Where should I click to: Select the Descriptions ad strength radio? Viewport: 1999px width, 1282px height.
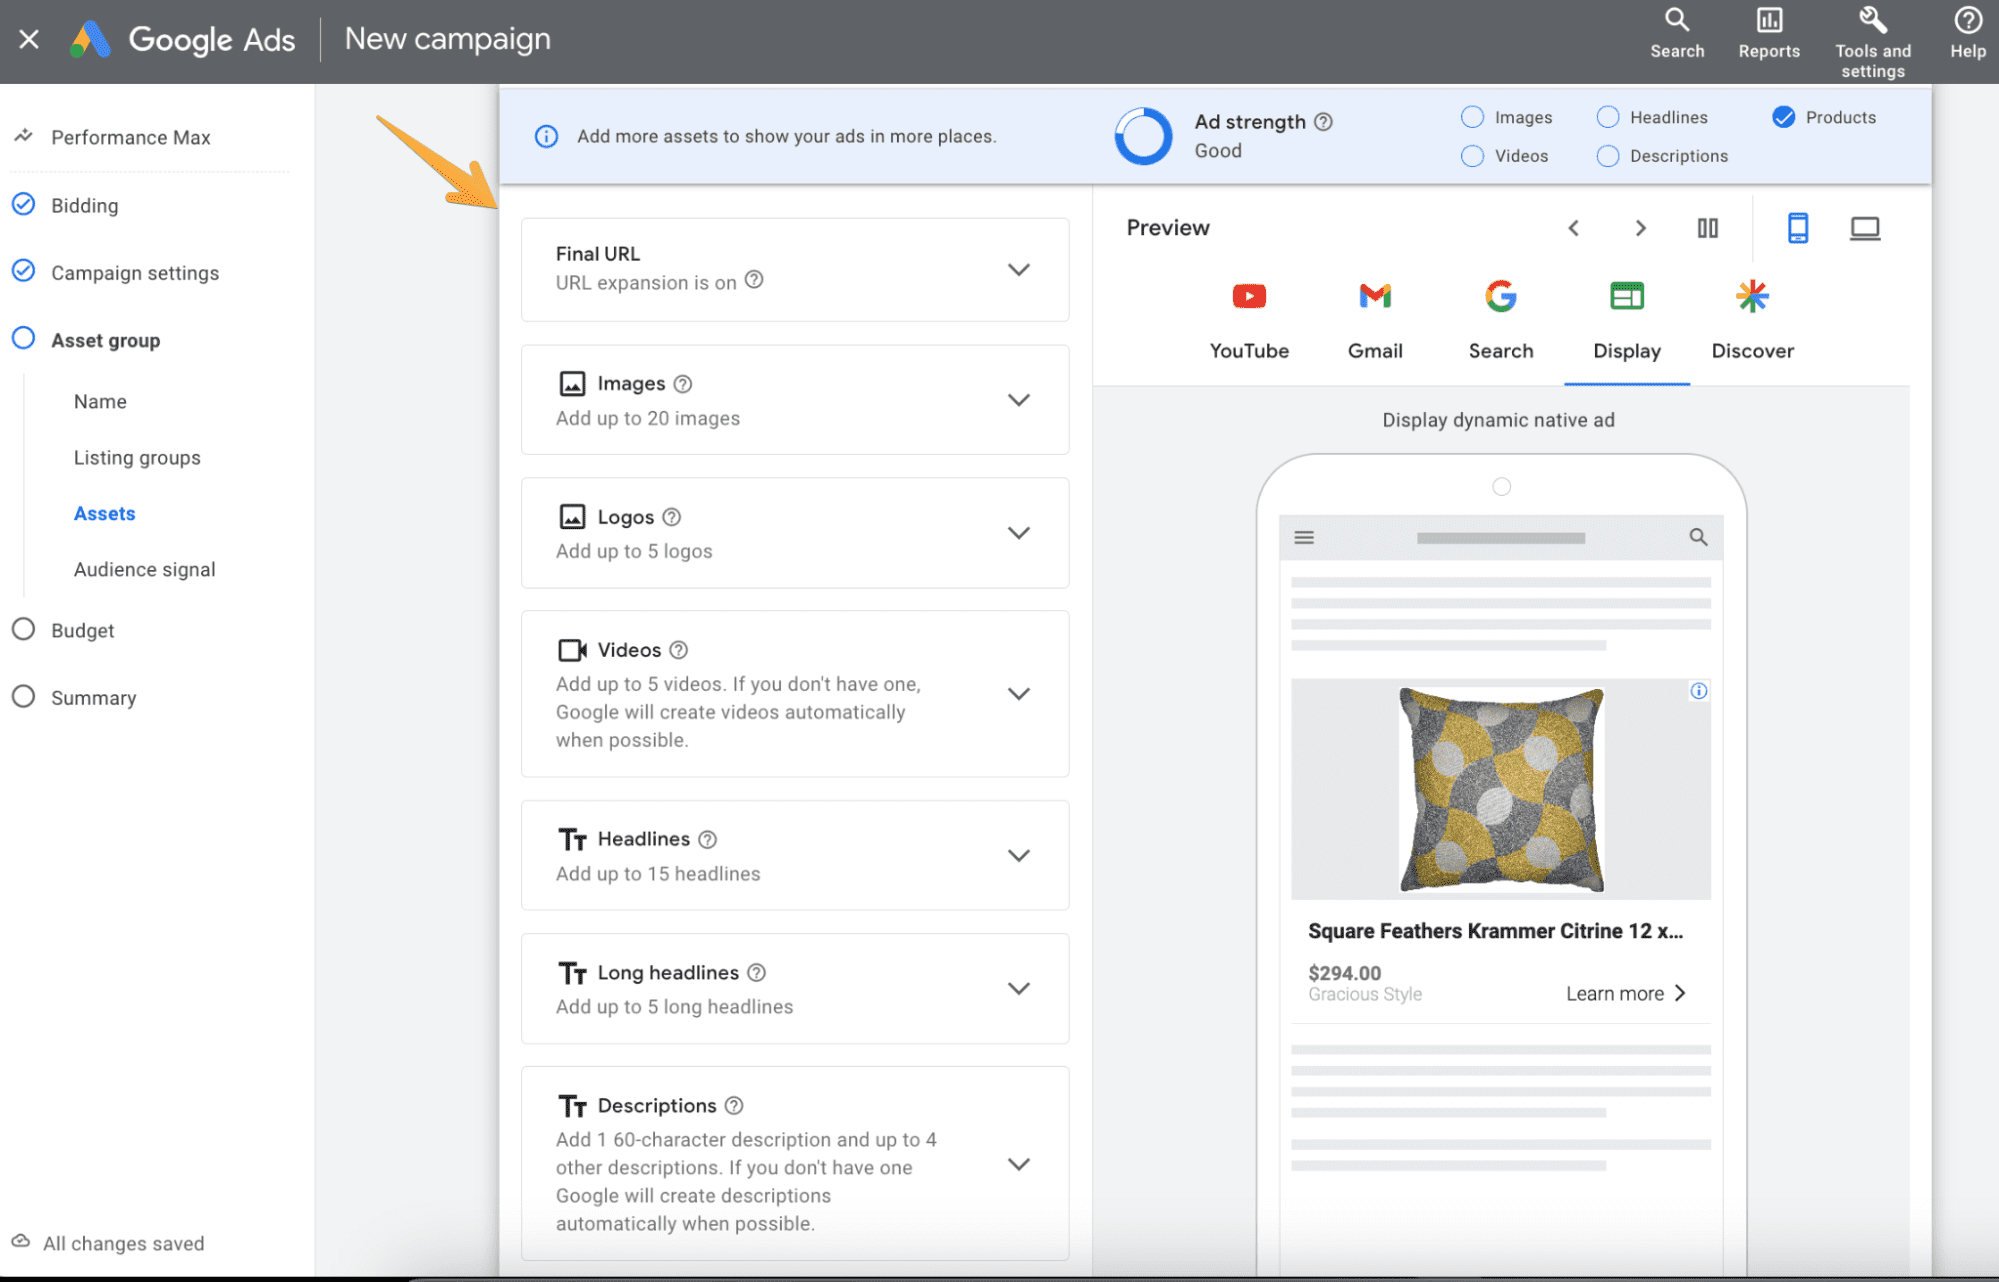coord(1607,156)
